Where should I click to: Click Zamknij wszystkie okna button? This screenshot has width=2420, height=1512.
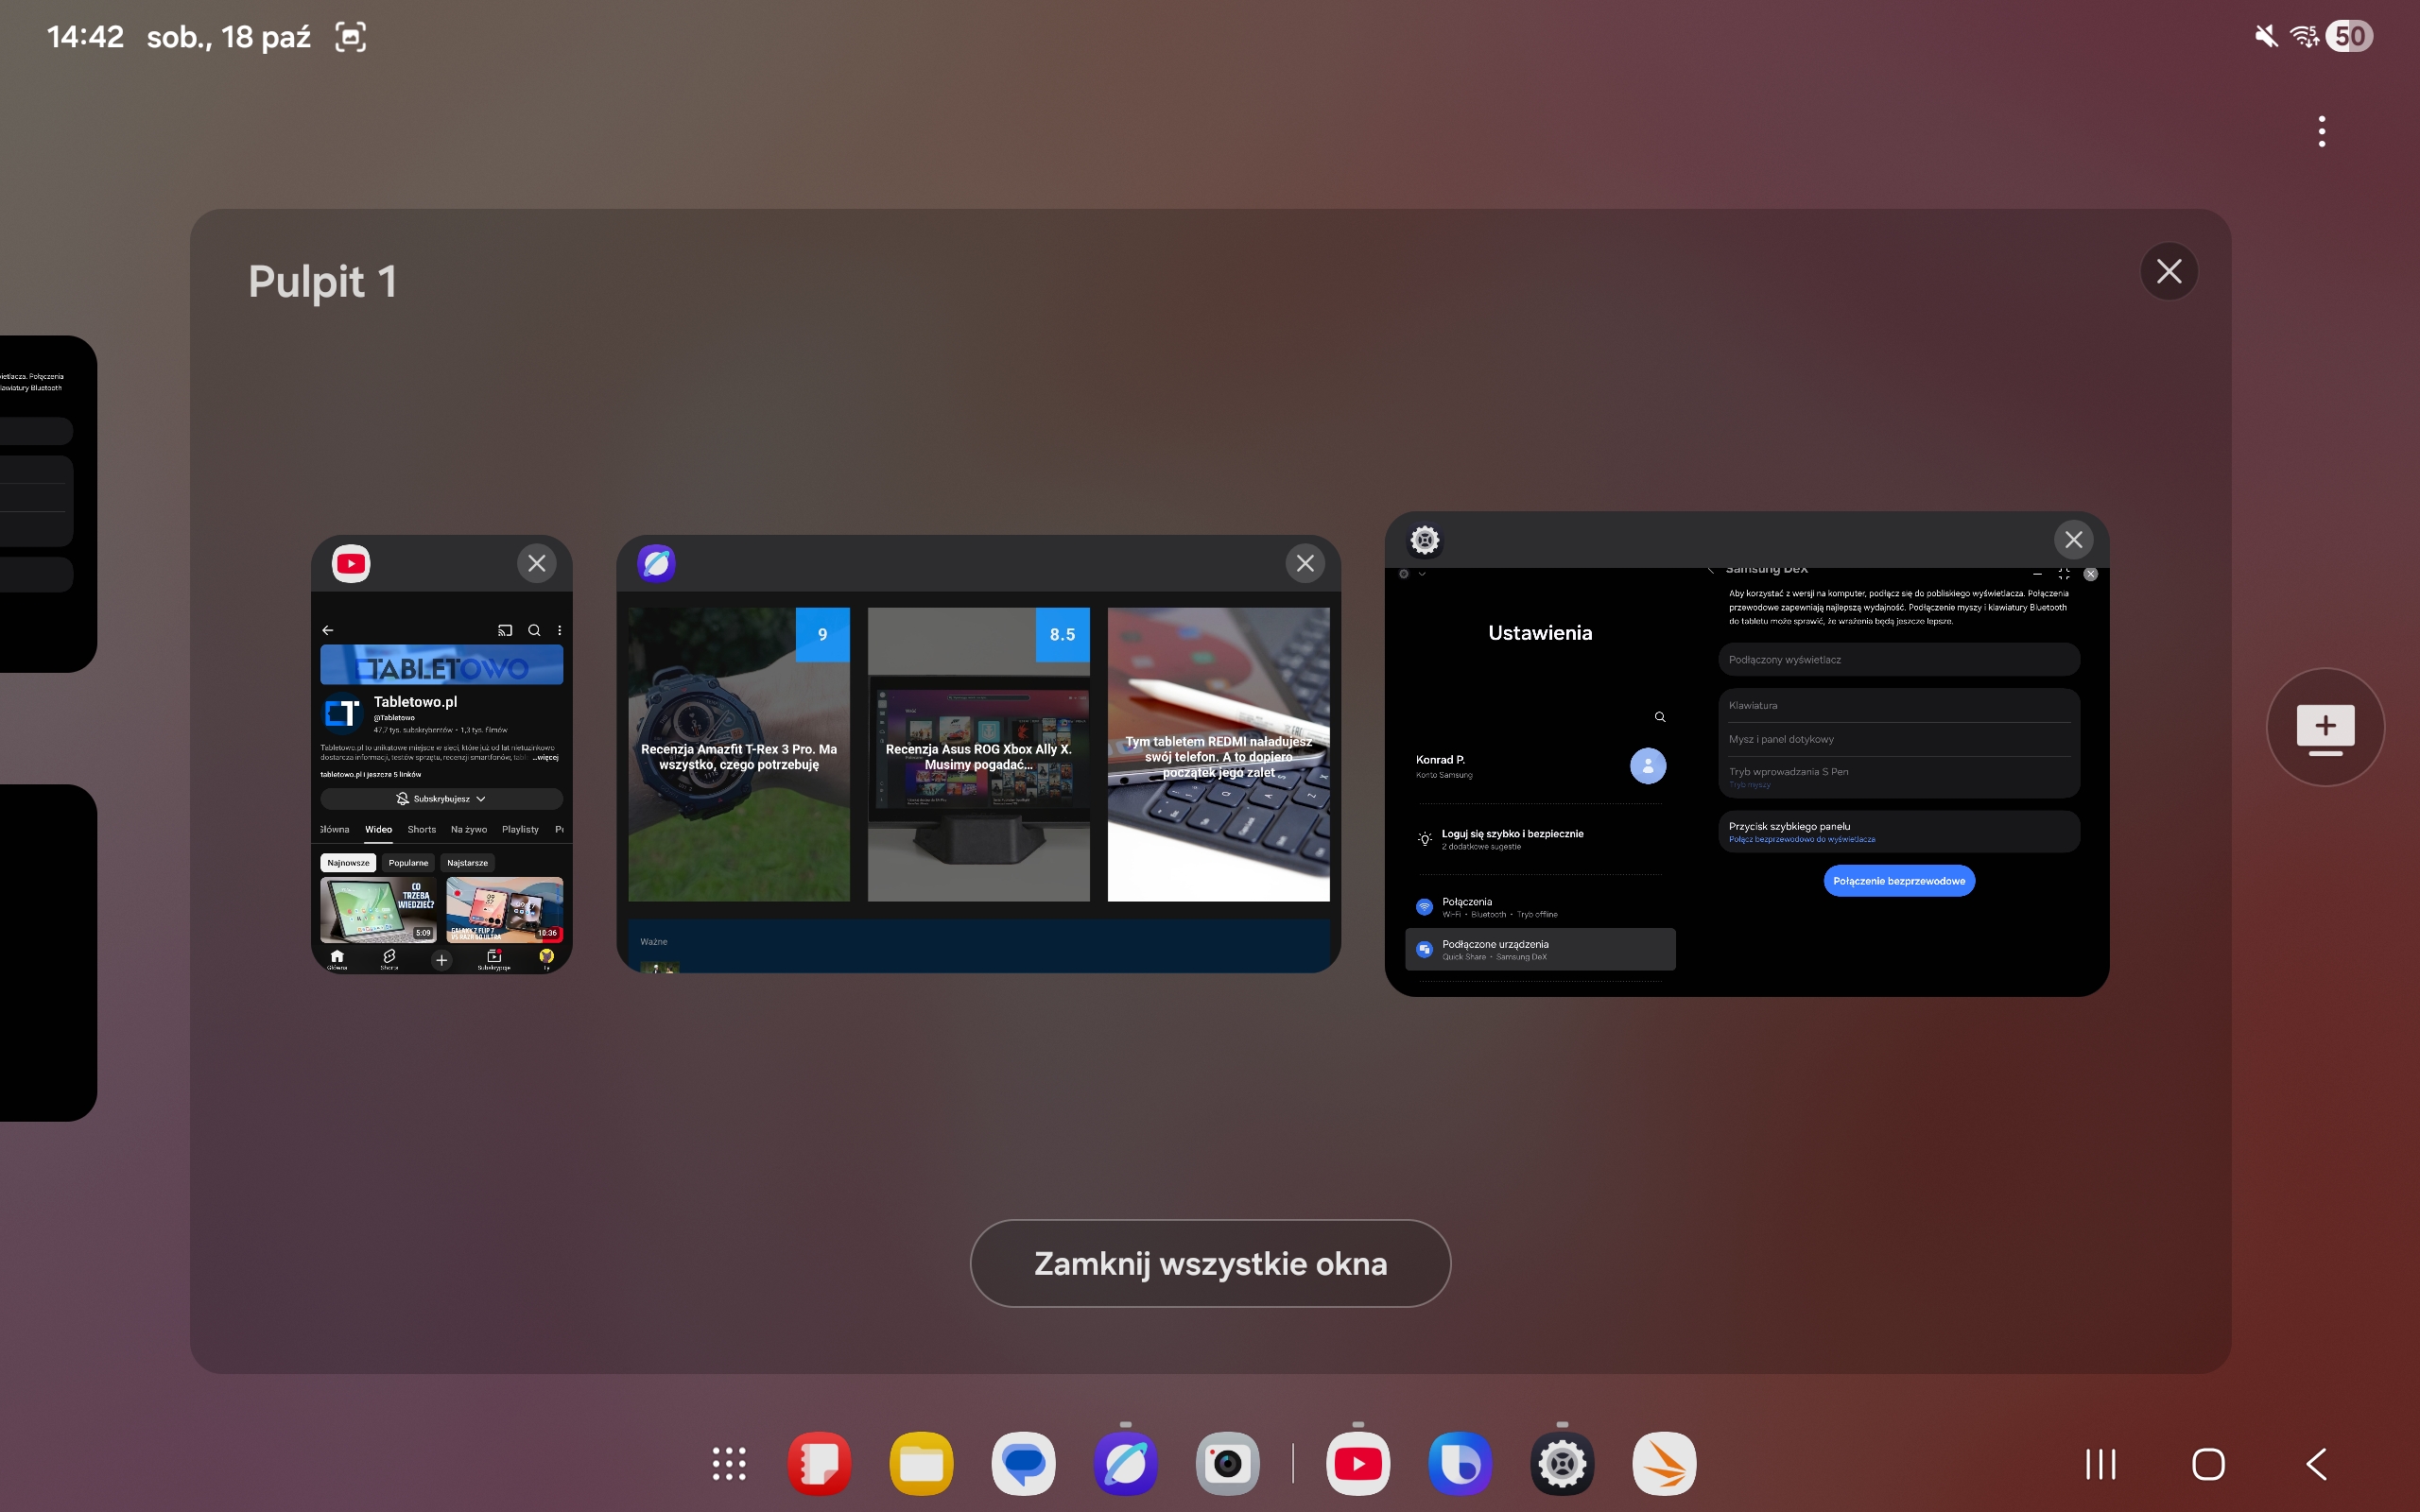[x=1210, y=1263]
